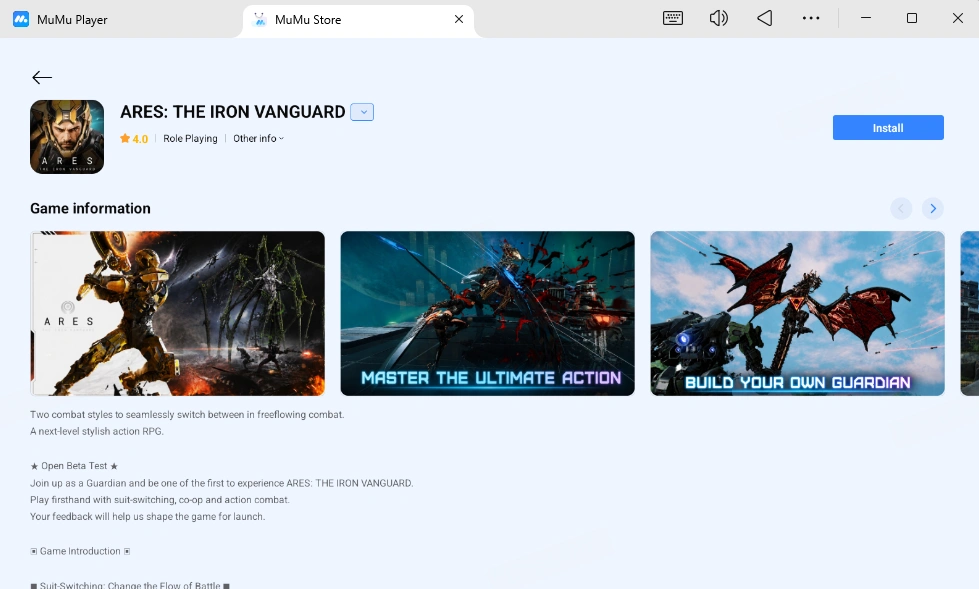Image resolution: width=979 pixels, height=589 pixels.
Task: Open the ARES golden armor screenshot
Action: 177,314
